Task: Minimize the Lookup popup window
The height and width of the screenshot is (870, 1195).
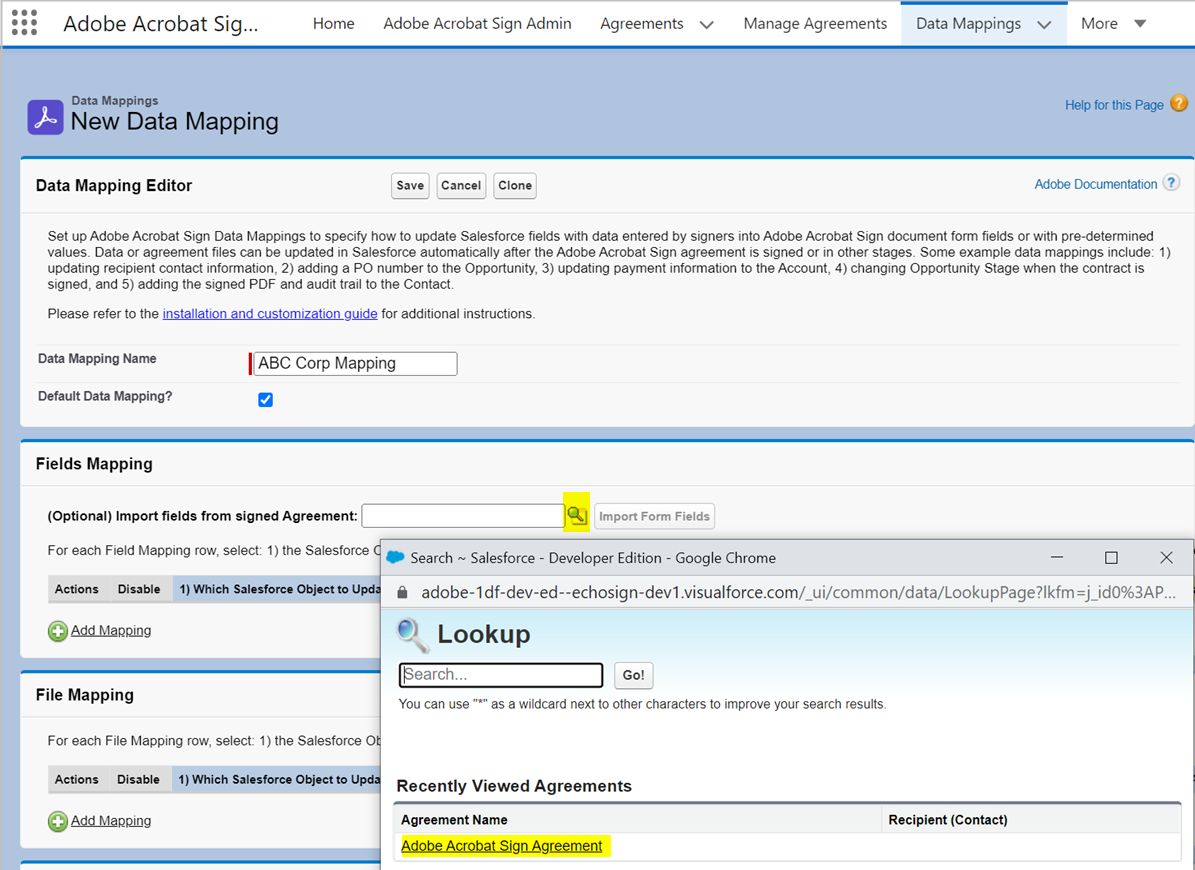Action: 1056,558
